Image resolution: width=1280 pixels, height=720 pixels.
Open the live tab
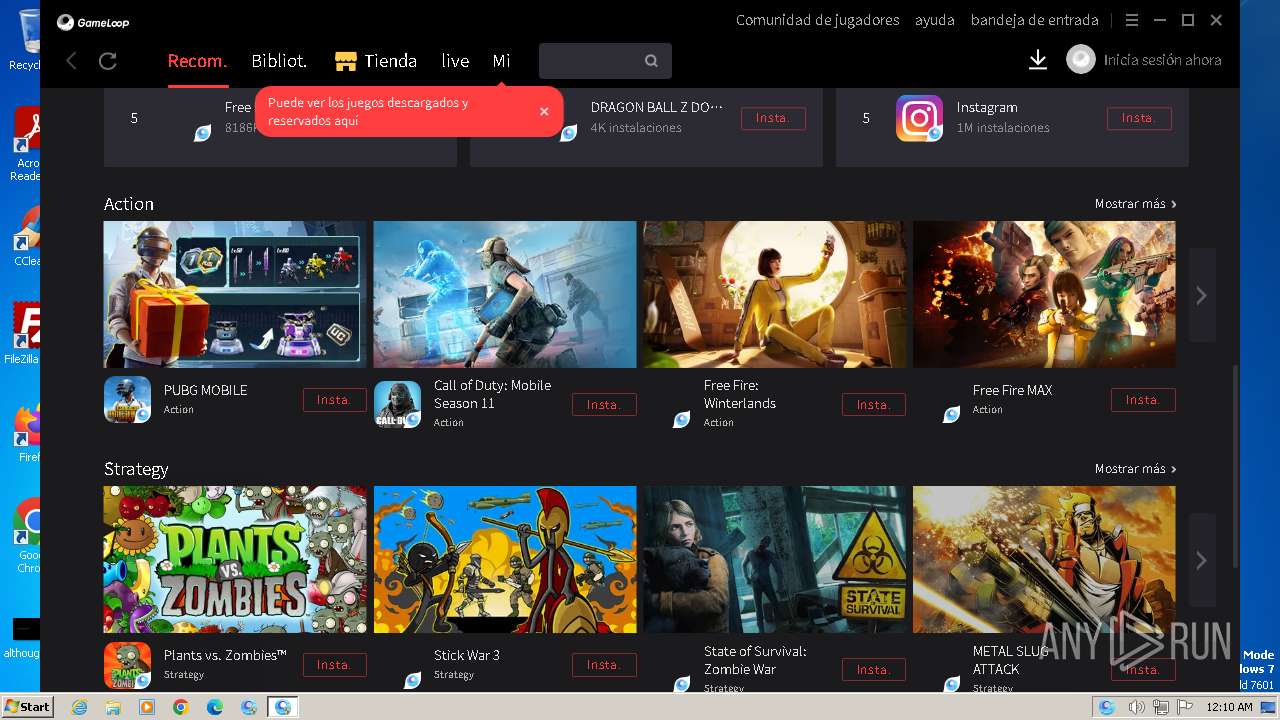tap(455, 61)
